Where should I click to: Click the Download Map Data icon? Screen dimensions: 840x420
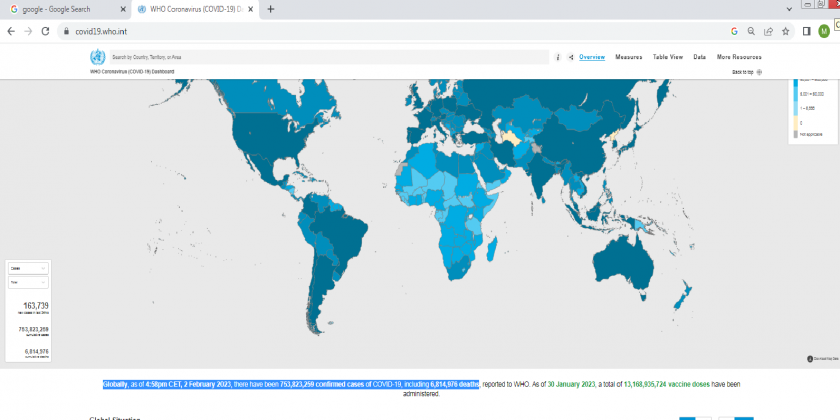(811, 358)
